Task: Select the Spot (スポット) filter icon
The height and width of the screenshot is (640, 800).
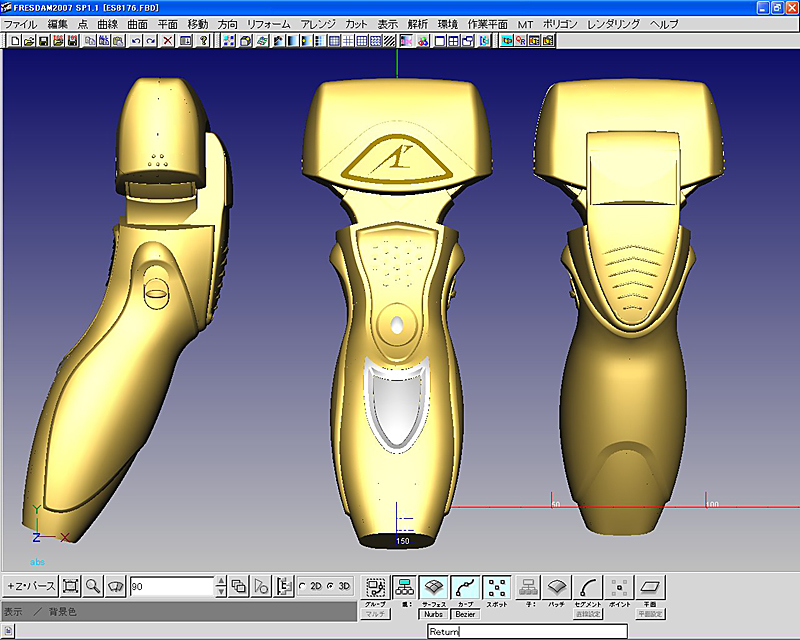Action: tap(496, 587)
